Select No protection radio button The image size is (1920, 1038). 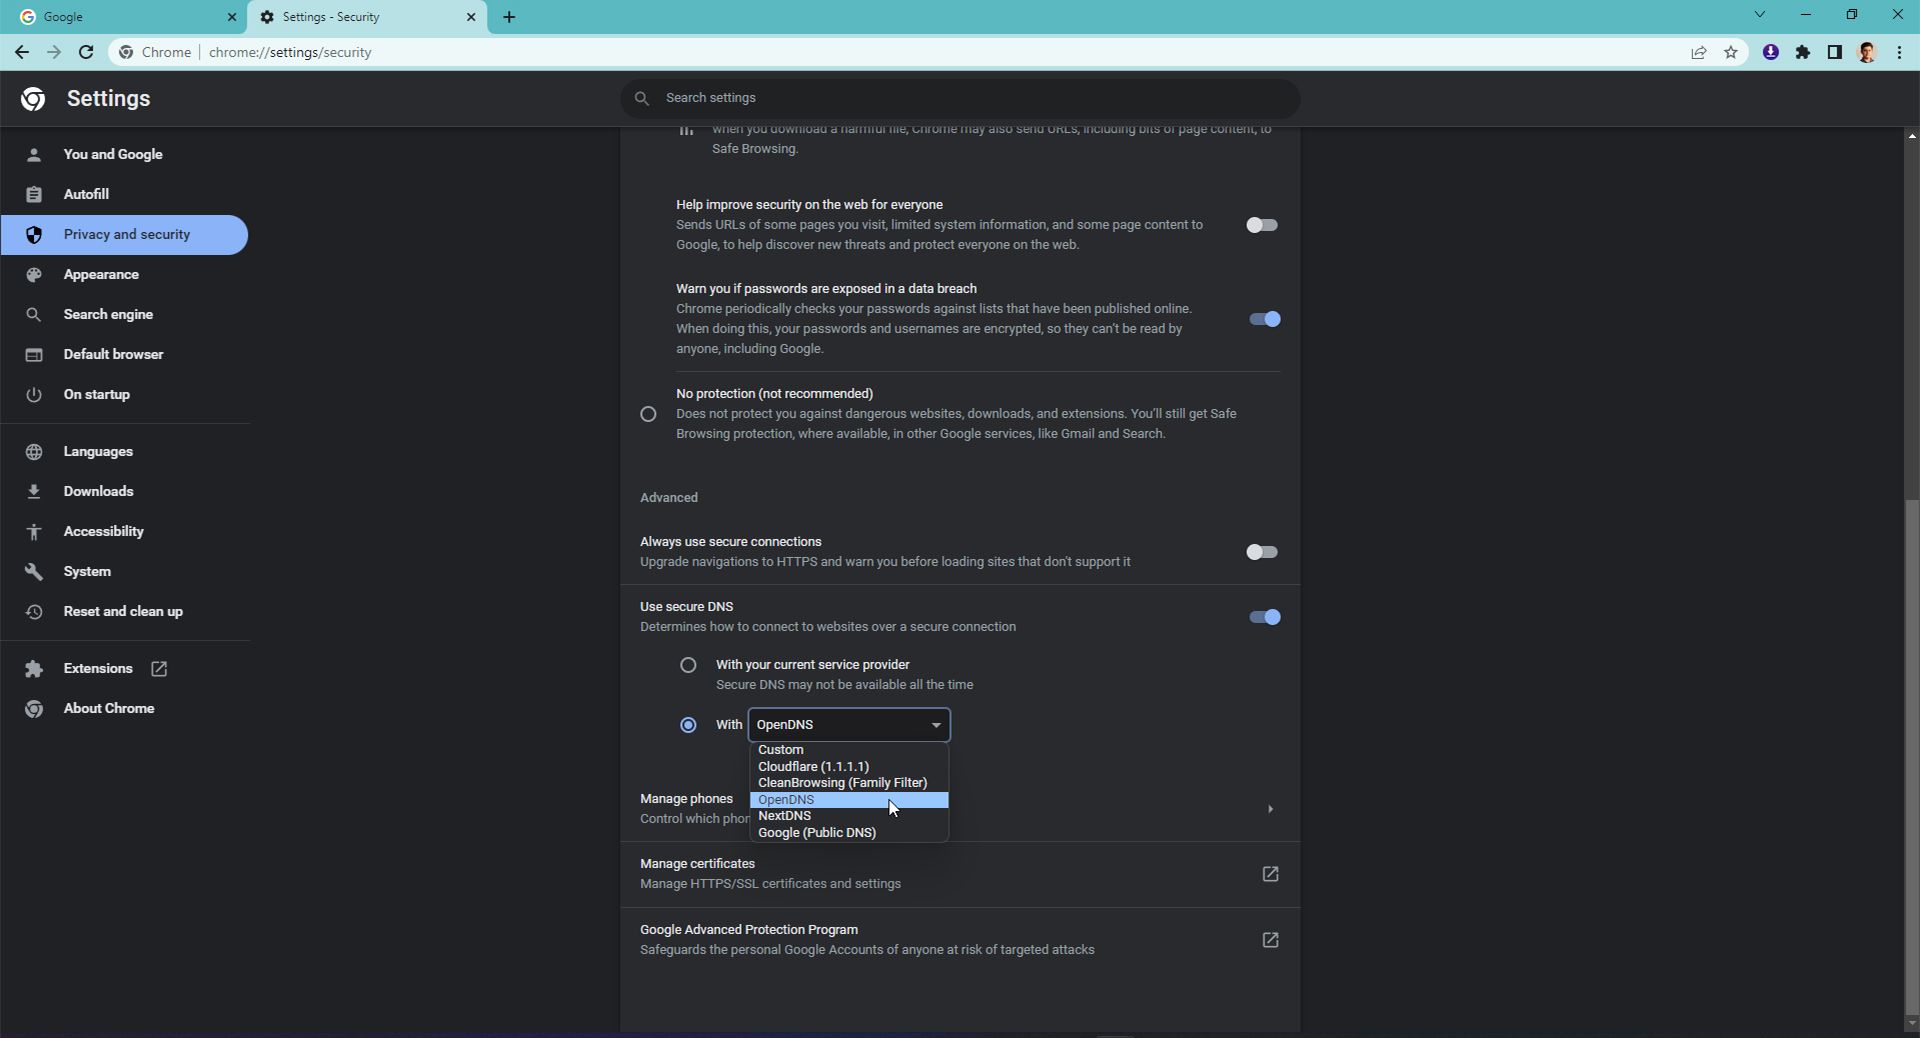pos(648,414)
